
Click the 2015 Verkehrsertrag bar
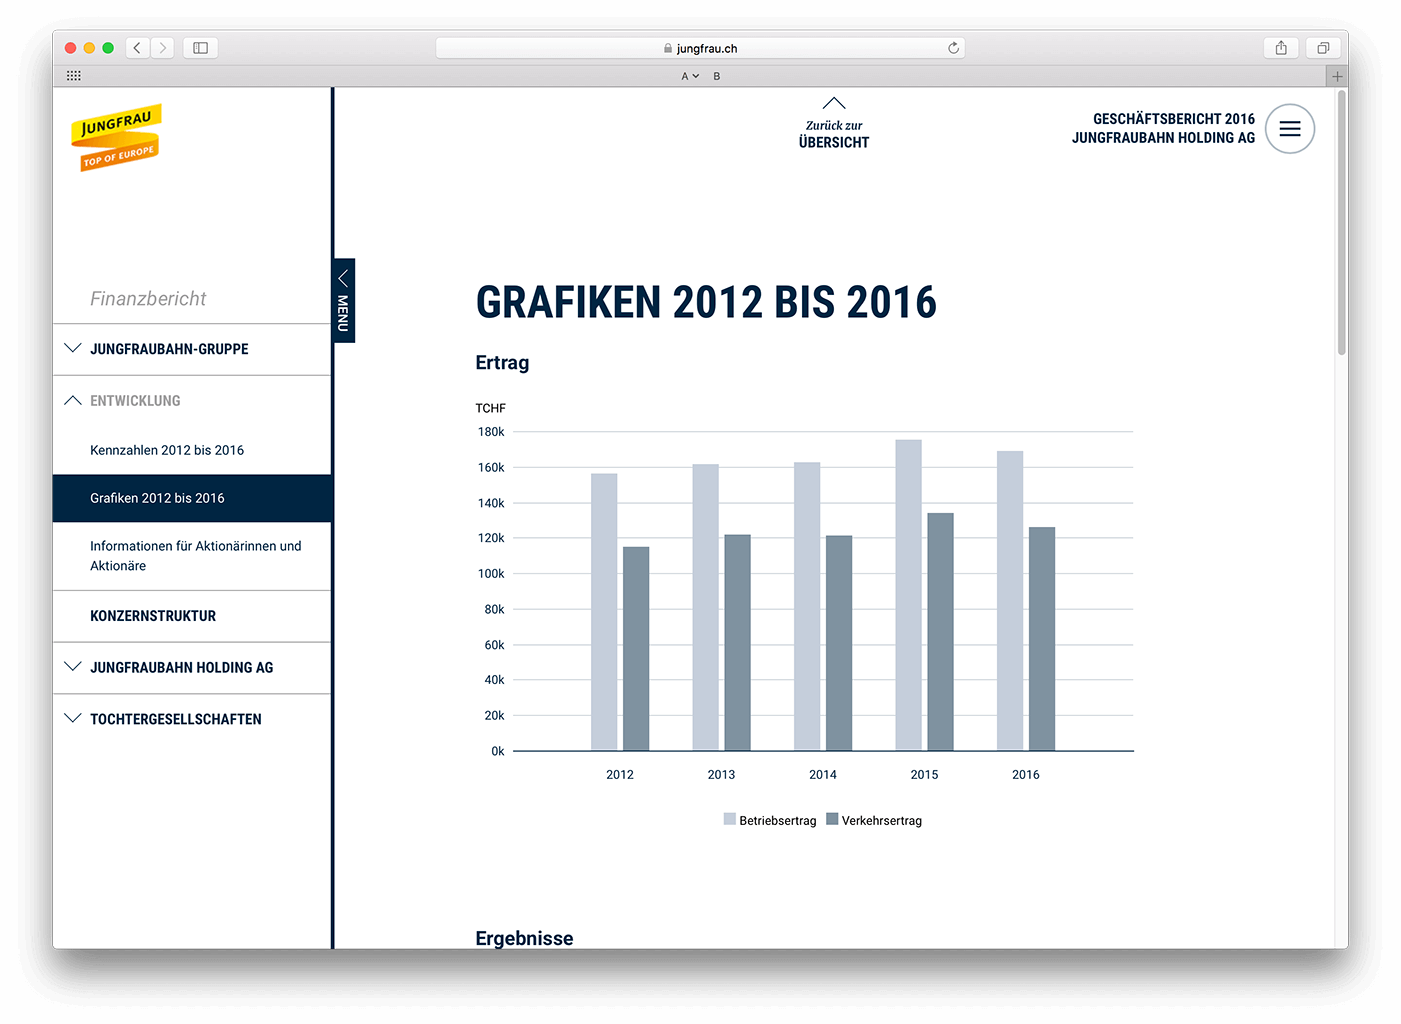[x=940, y=632]
